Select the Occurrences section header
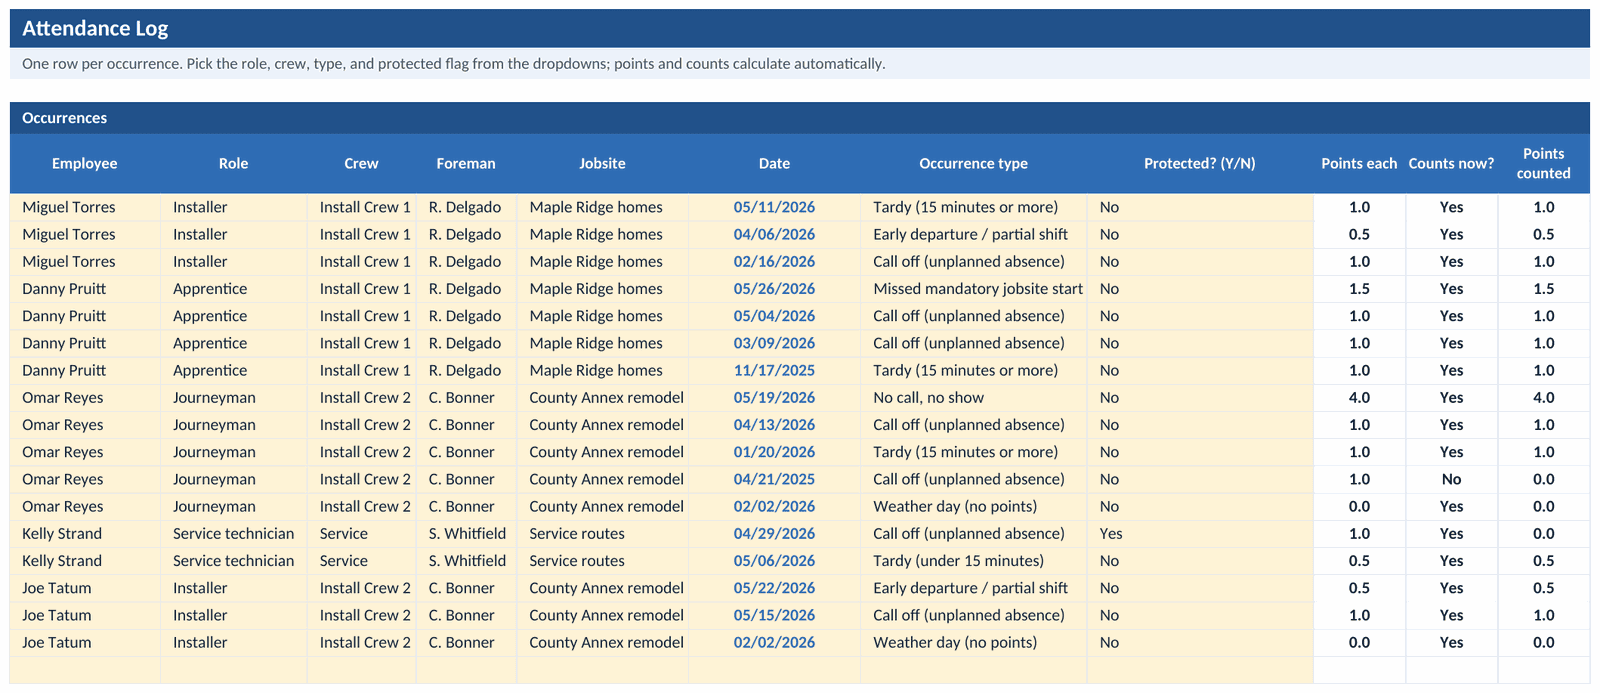This screenshot has height=693, width=1600. 800,118
